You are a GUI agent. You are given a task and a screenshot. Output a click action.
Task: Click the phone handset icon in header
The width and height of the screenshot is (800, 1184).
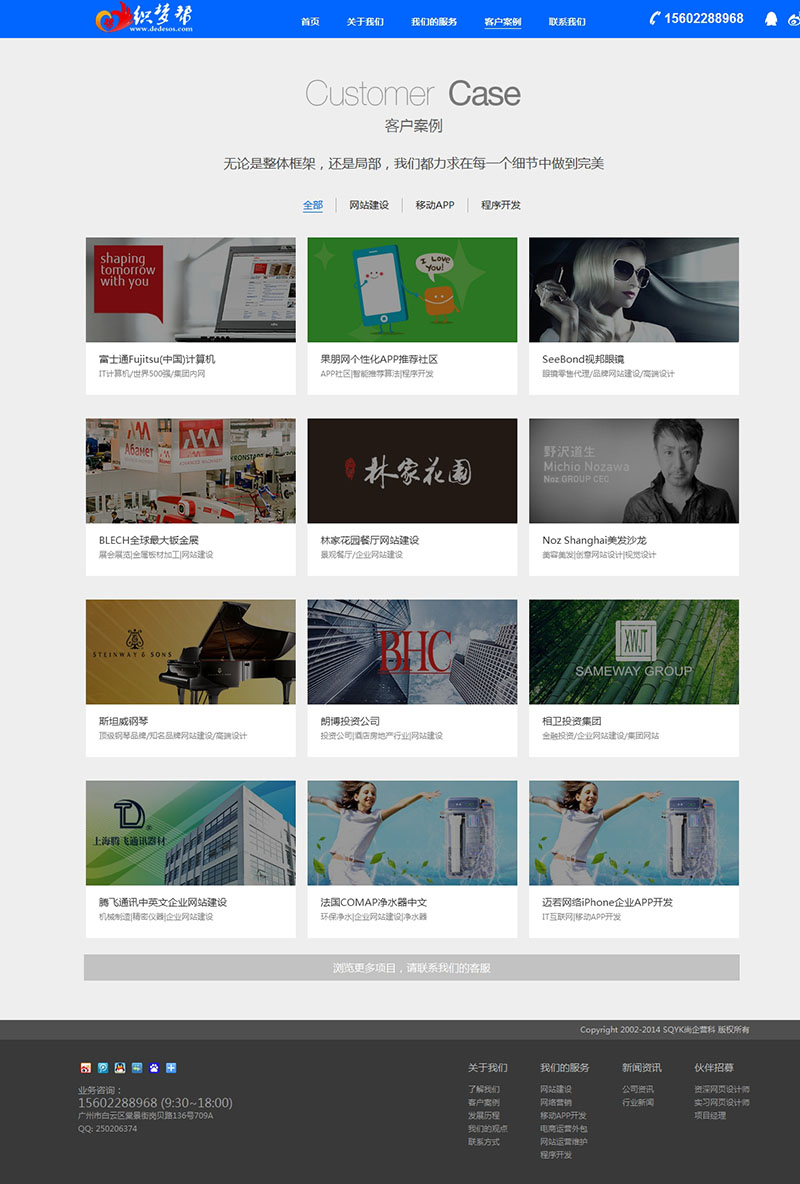[655, 18]
